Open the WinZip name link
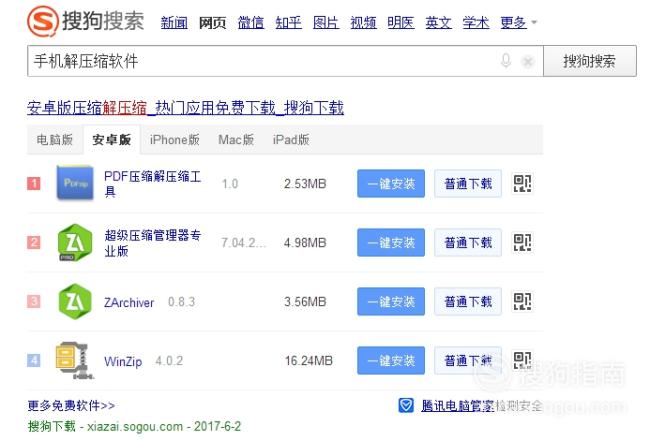Viewport: 650px width, 441px height. [x=123, y=361]
